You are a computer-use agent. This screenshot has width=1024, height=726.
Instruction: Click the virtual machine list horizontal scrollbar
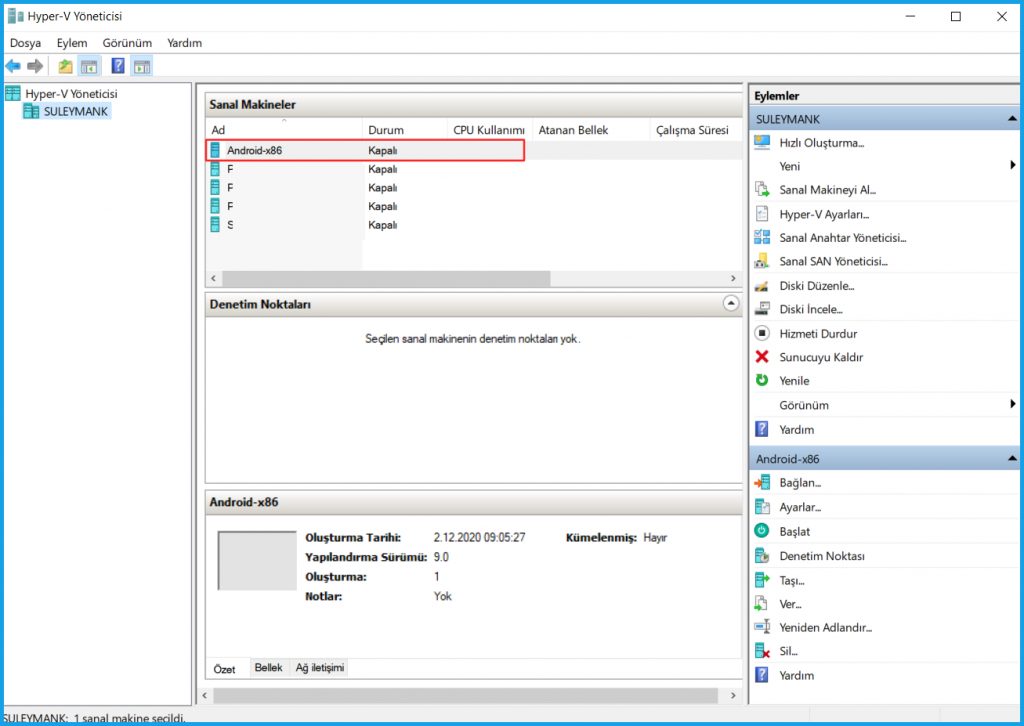386,278
